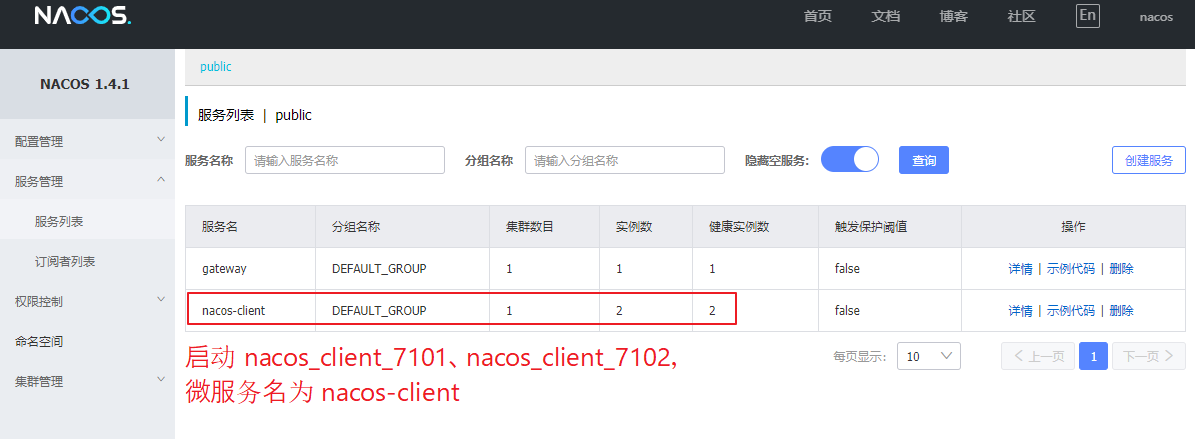1195x439 pixels.
Task: Select 订阅者列表 in sidebar
Action: coord(88,261)
